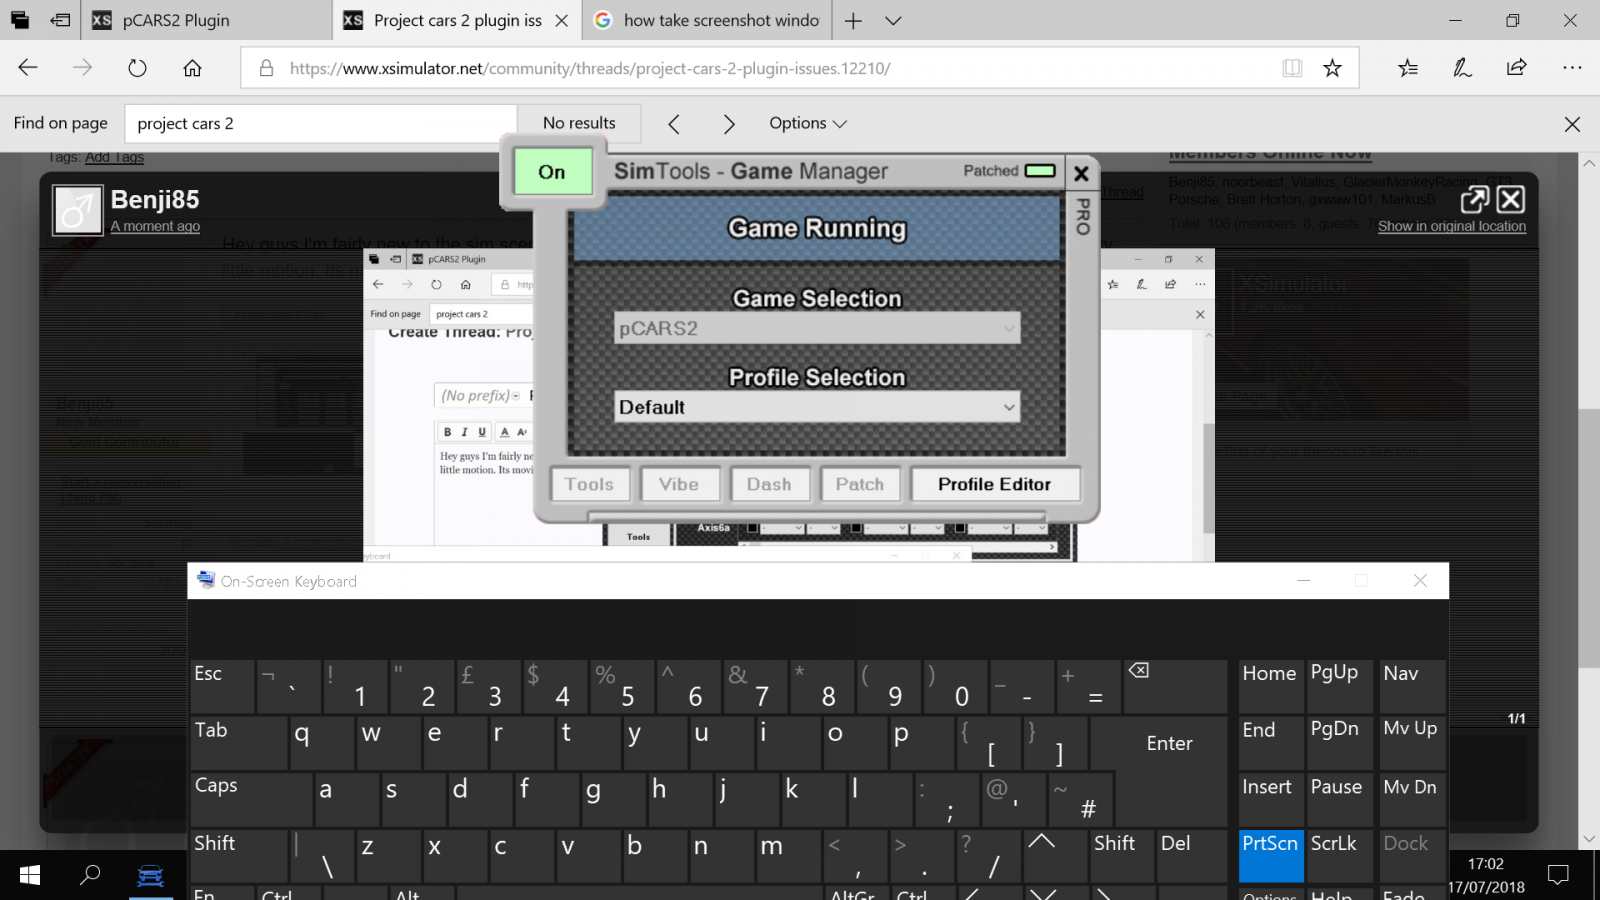
Task: Open a new browser tab
Action: point(853,20)
